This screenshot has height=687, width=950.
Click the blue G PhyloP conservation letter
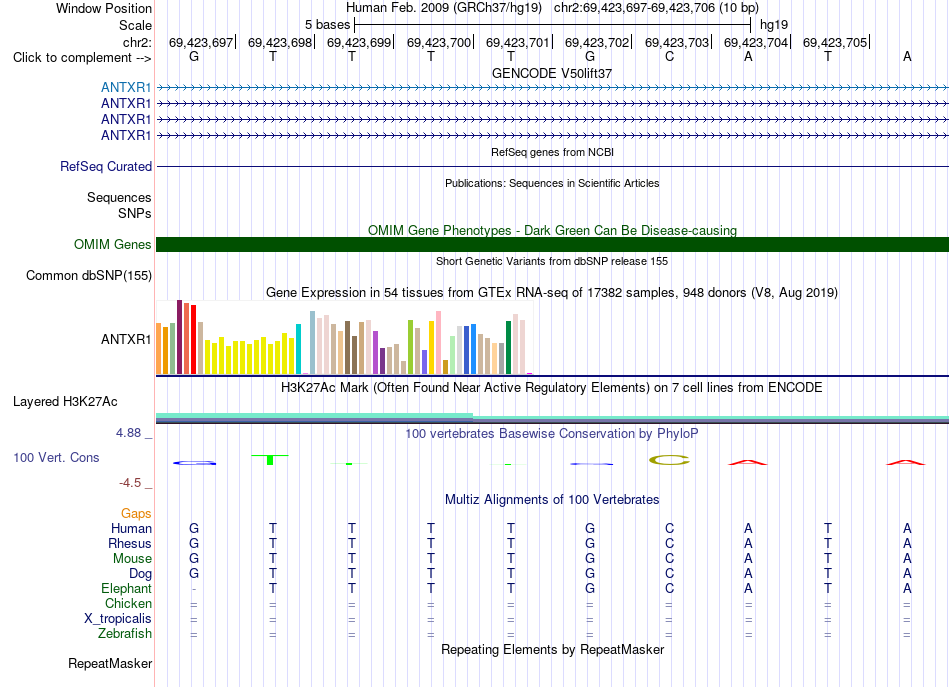(194, 463)
